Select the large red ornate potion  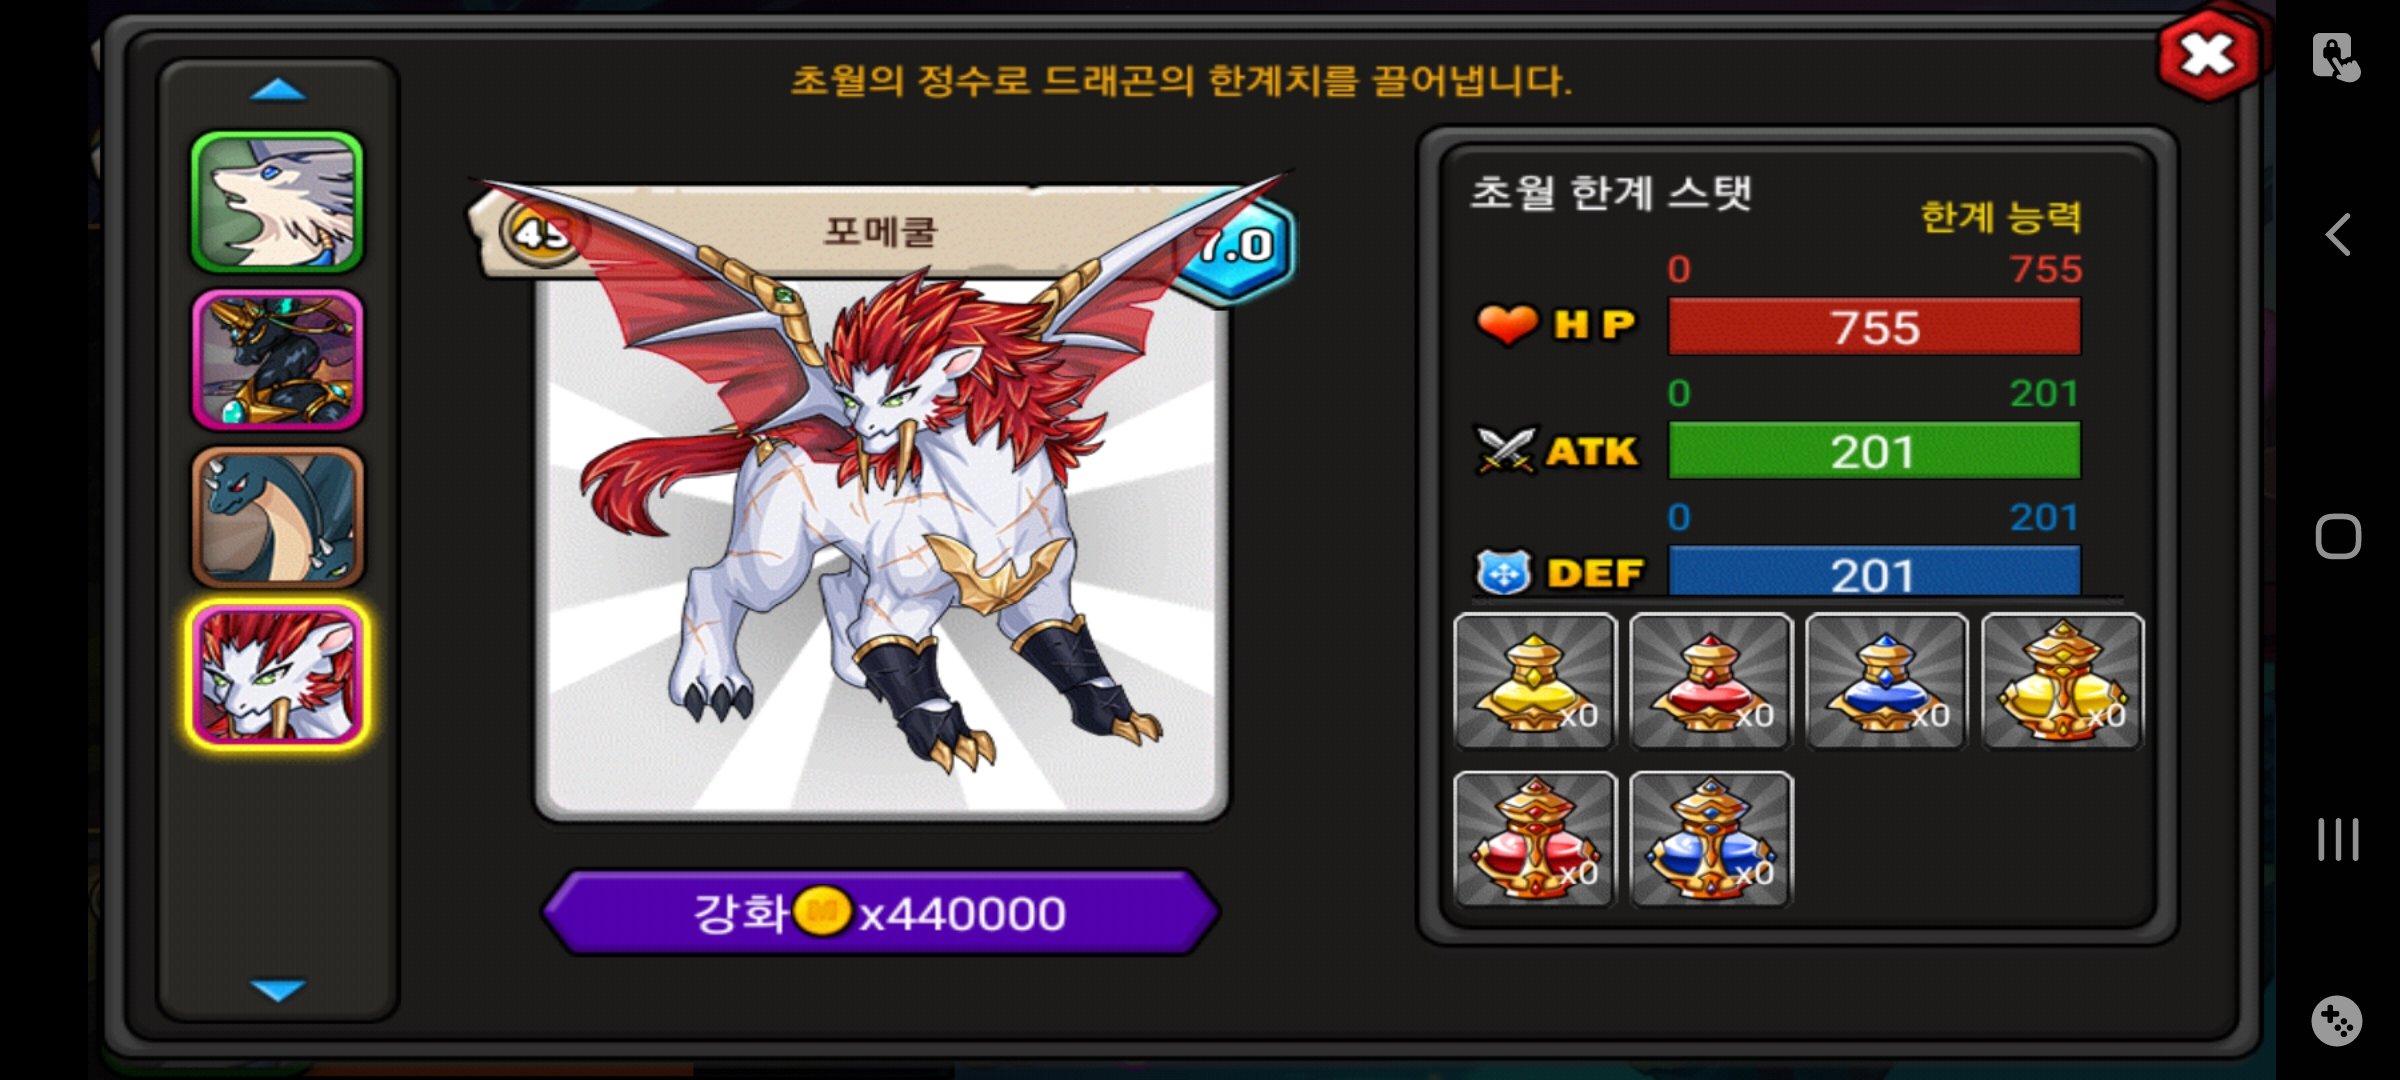pos(1535,839)
